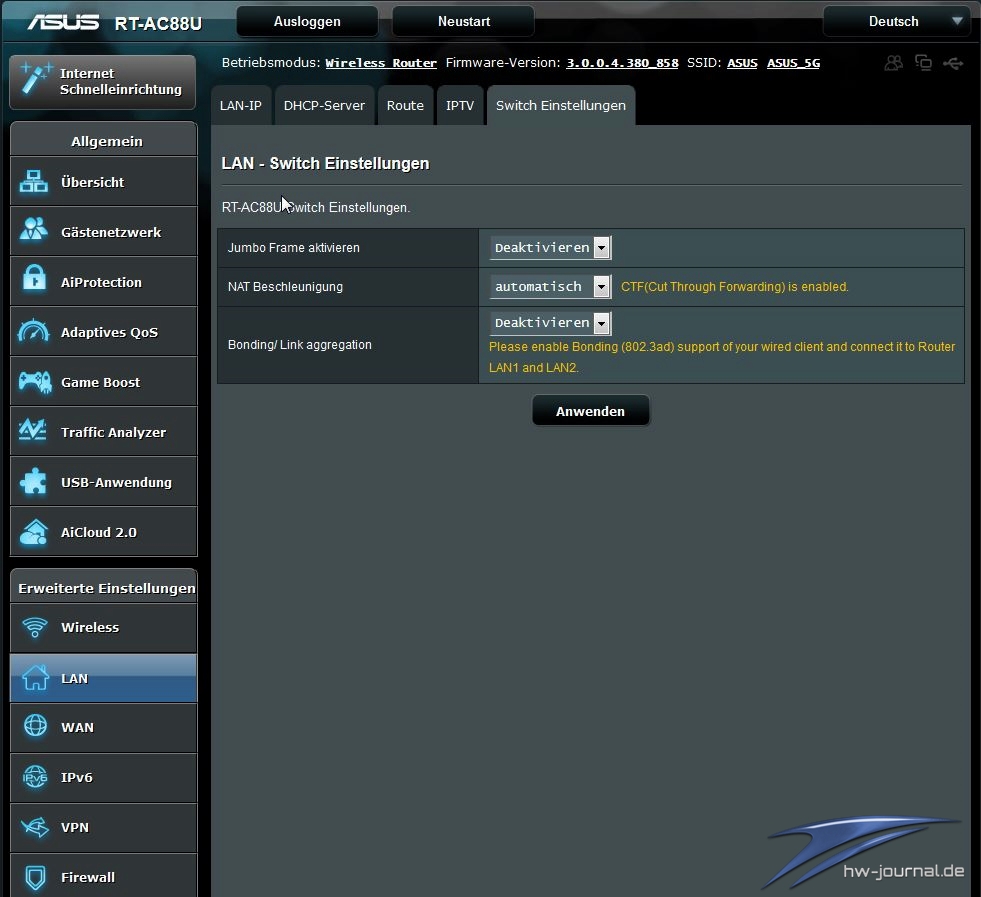Open the NAT Beschleunigung dropdown

pos(551,286)
